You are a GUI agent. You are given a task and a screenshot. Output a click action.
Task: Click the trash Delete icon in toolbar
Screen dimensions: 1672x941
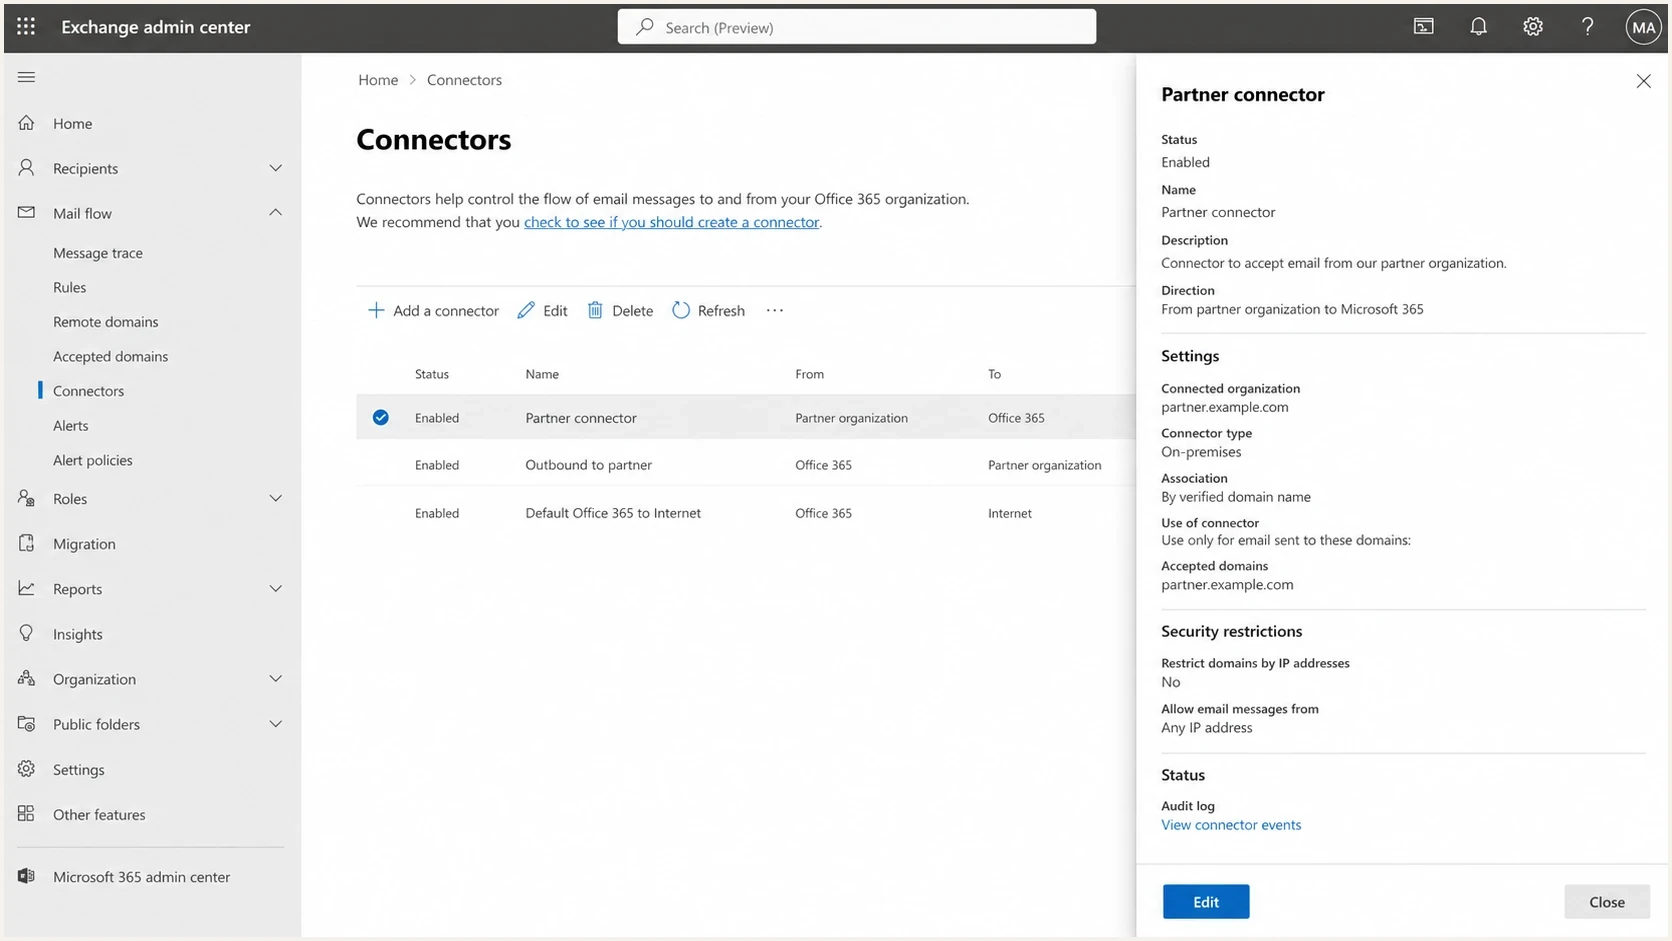click(x=595, y=310)
